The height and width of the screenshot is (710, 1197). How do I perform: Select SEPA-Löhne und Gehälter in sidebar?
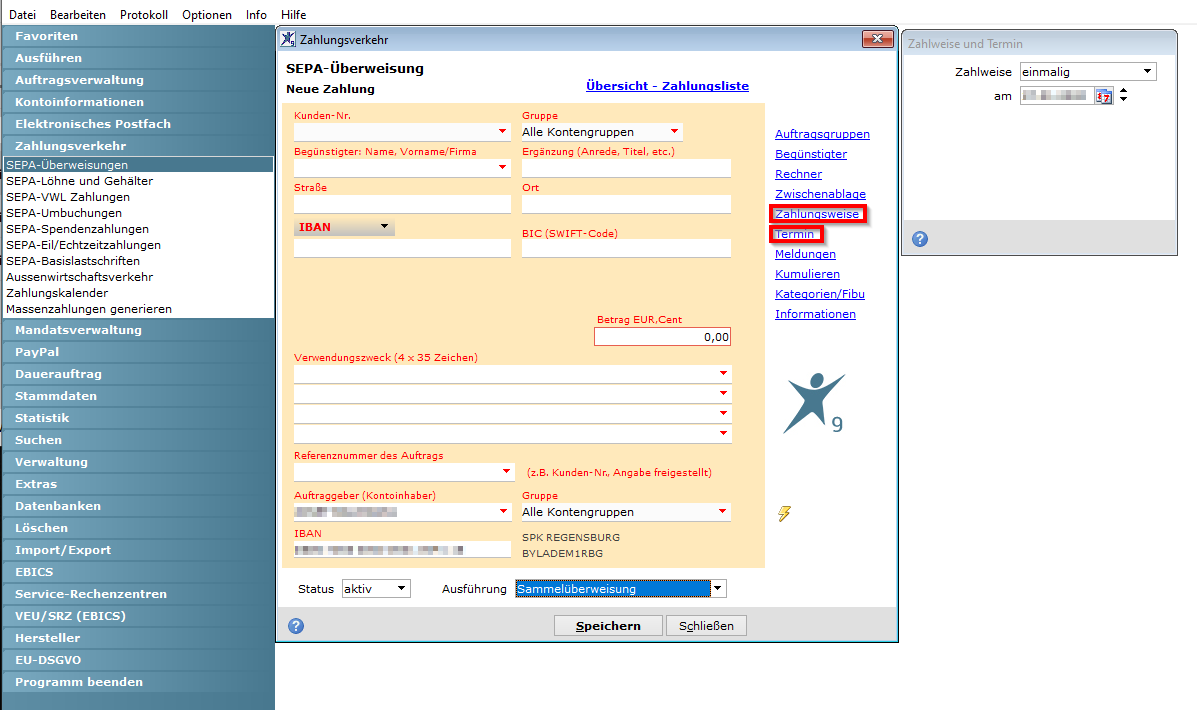click(79, 181)
